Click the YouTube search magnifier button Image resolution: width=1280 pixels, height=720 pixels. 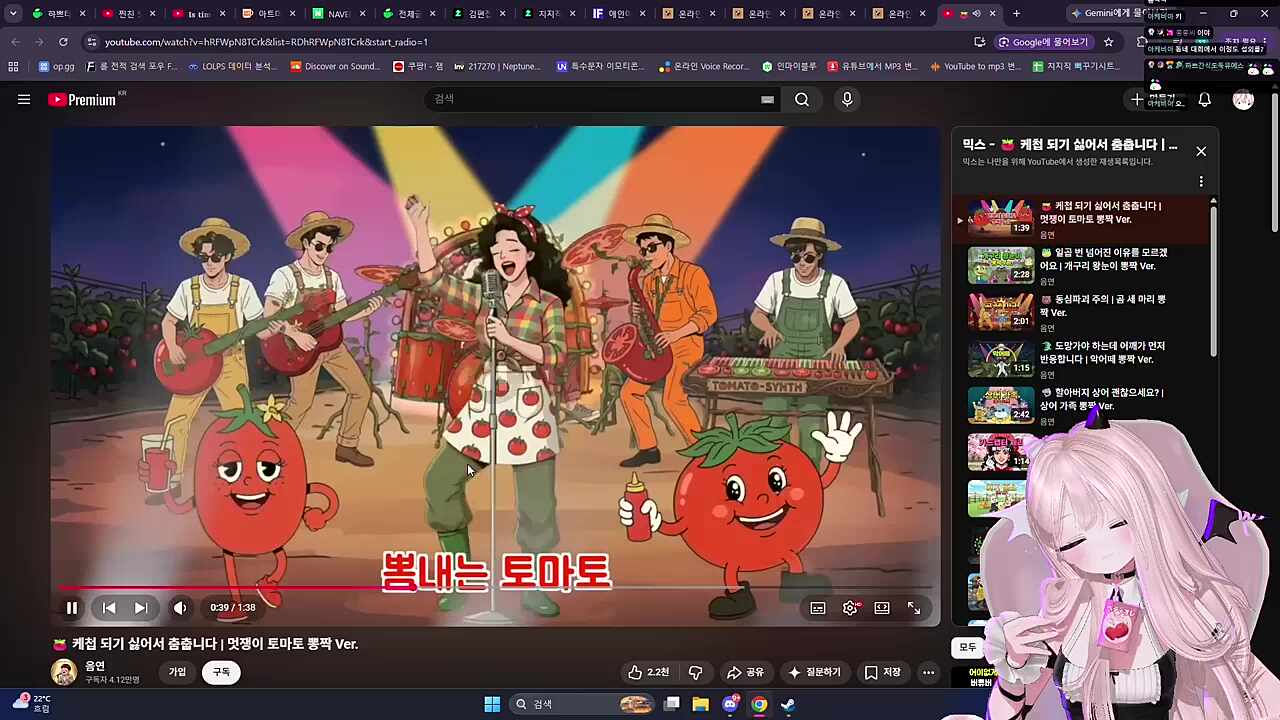click(802, 99)
